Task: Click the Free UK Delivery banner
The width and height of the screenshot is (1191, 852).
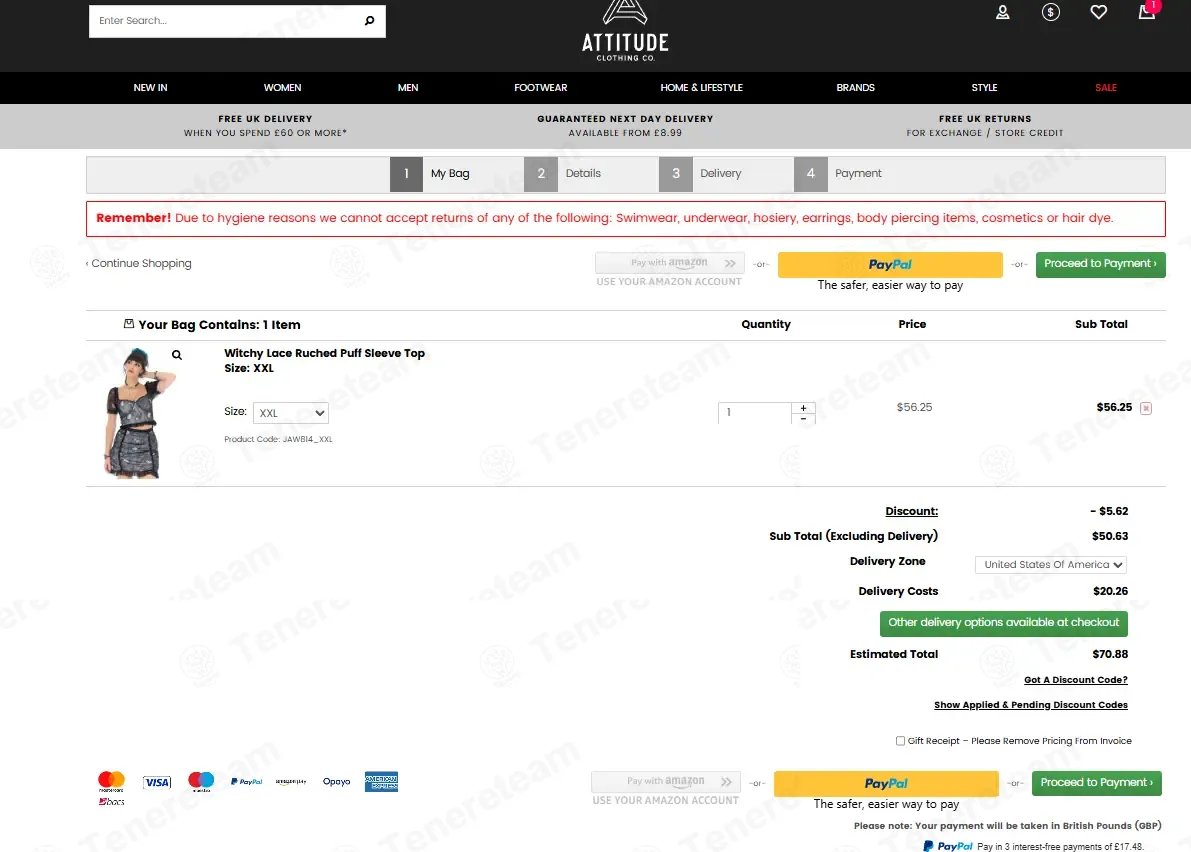Action: pos(265,126)
